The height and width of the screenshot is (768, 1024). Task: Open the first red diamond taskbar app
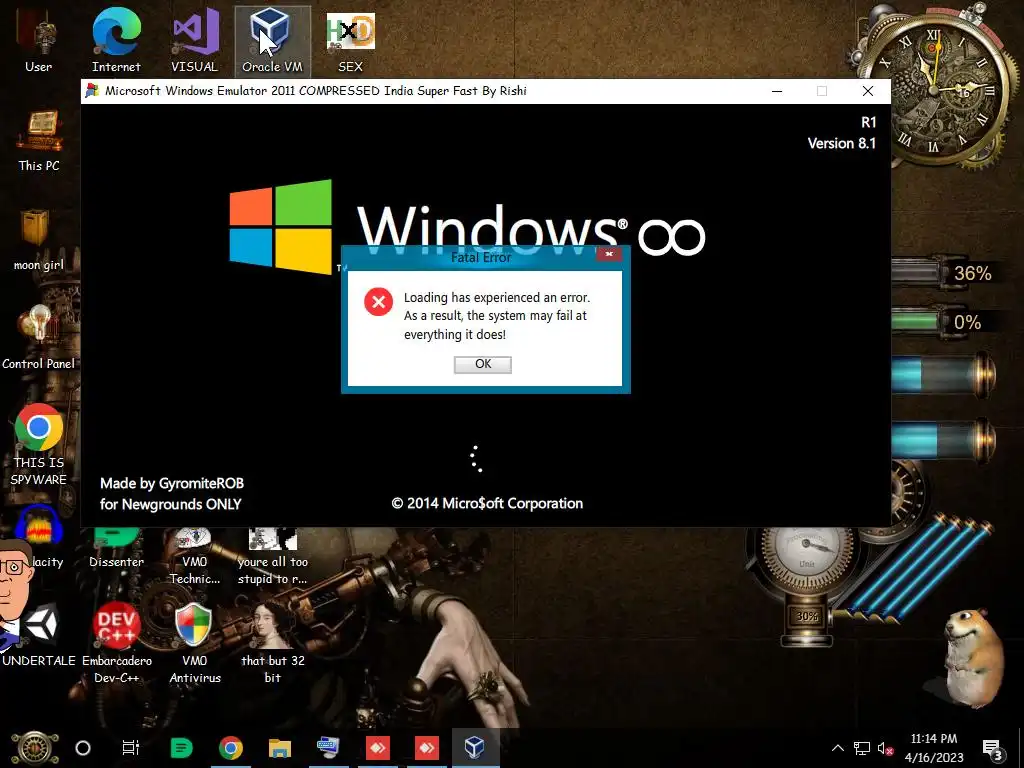(x=377, y=748)
